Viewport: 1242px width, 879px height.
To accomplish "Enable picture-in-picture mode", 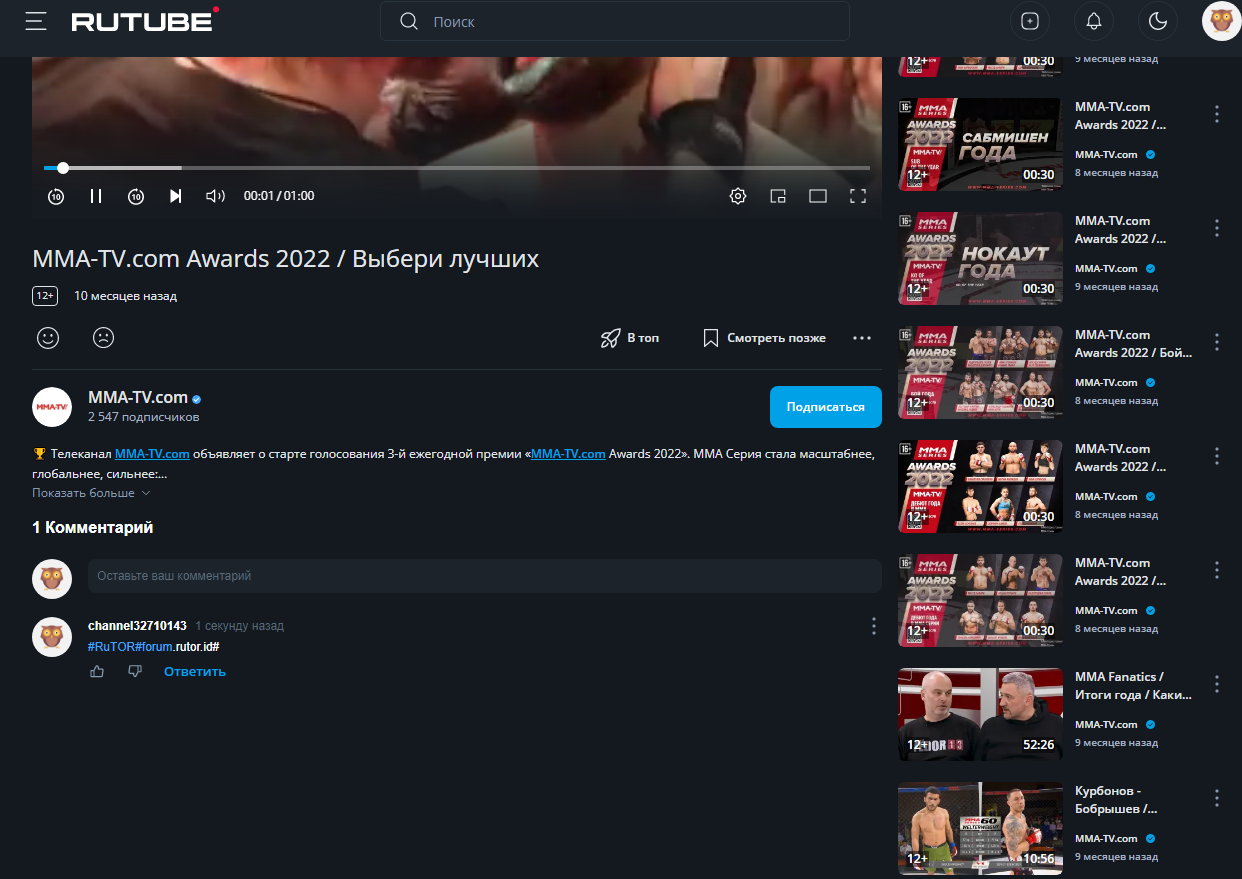I will (x=778, y=196).
